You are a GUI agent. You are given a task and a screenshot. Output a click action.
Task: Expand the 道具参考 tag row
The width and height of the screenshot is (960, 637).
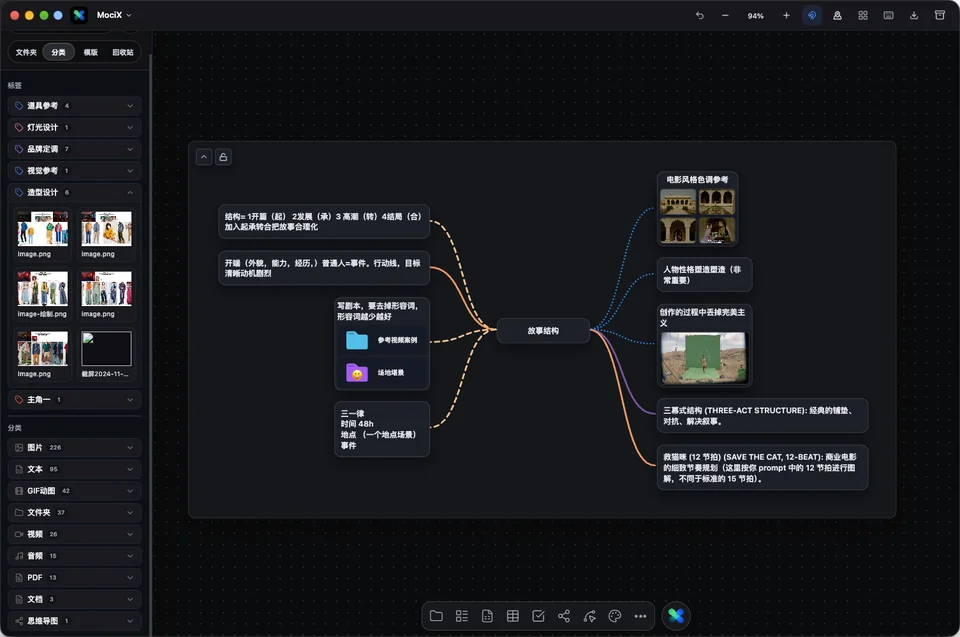[x=75, y=106]
